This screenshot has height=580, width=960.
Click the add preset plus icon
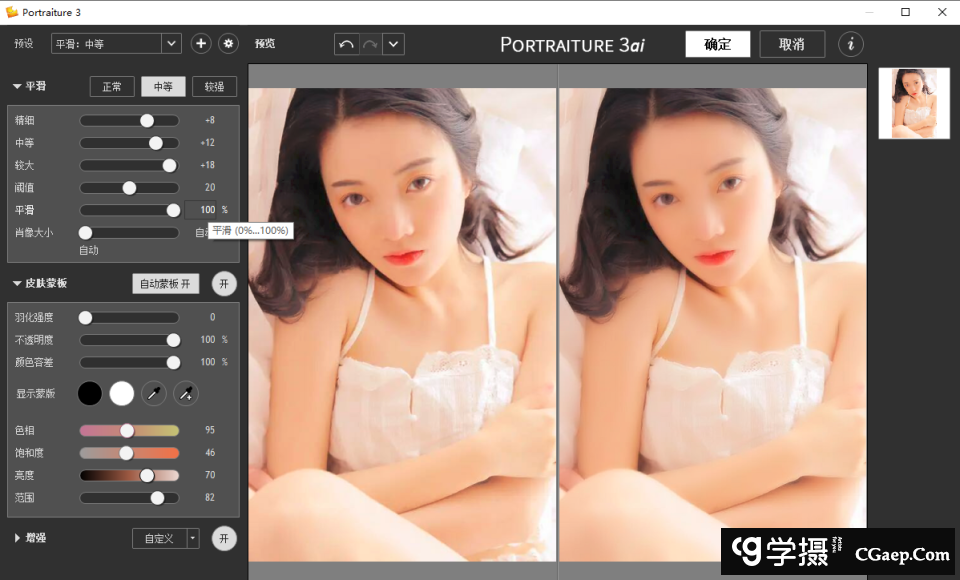pos(201,44)
